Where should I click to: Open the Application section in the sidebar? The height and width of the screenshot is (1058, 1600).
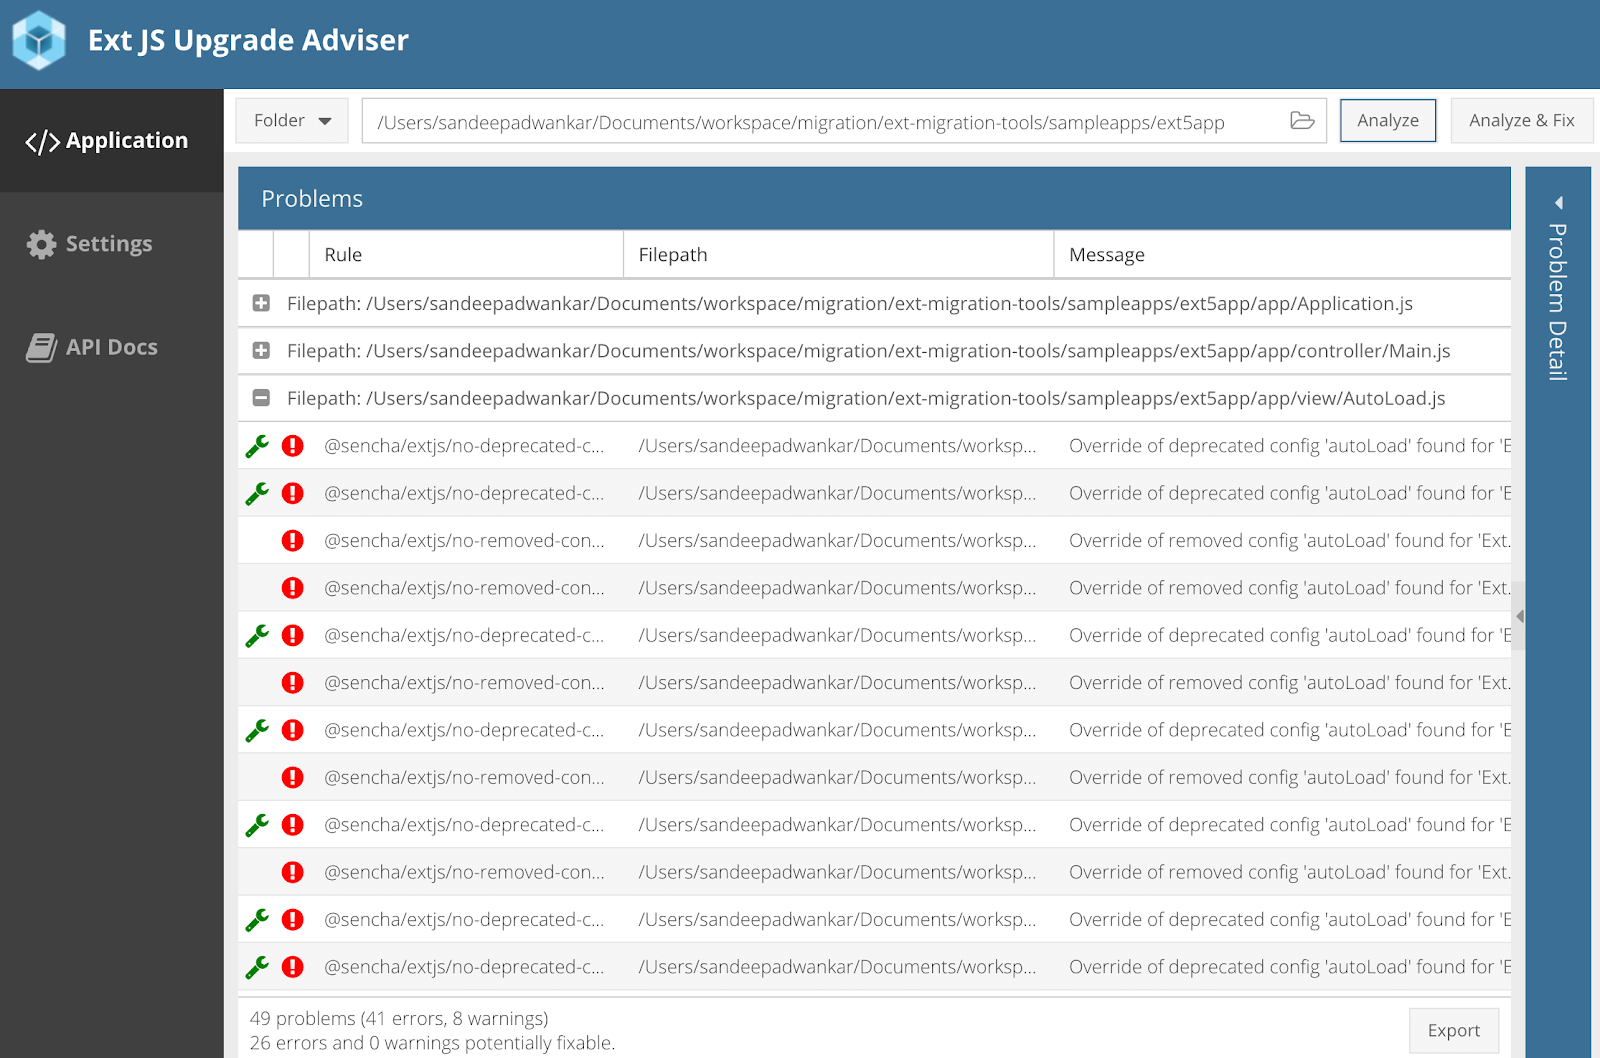click(x=111, y=141)
